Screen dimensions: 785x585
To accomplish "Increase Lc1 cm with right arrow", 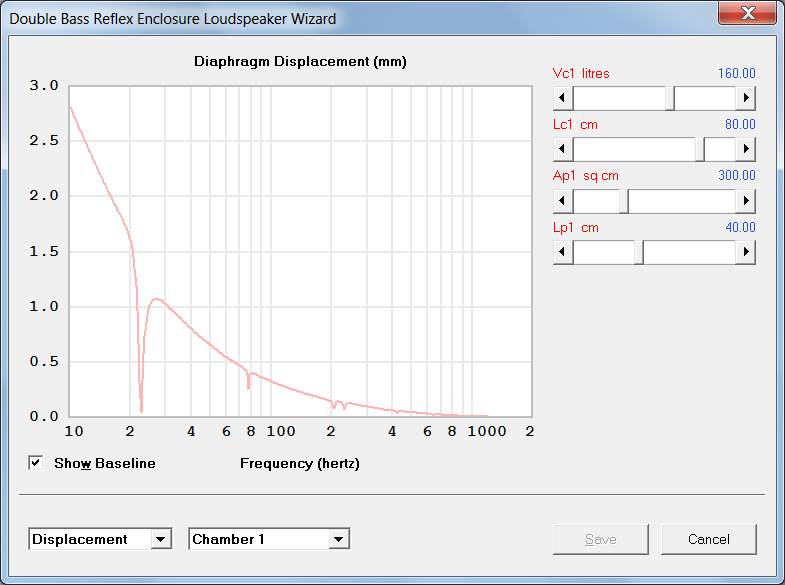I will [745, 149].
